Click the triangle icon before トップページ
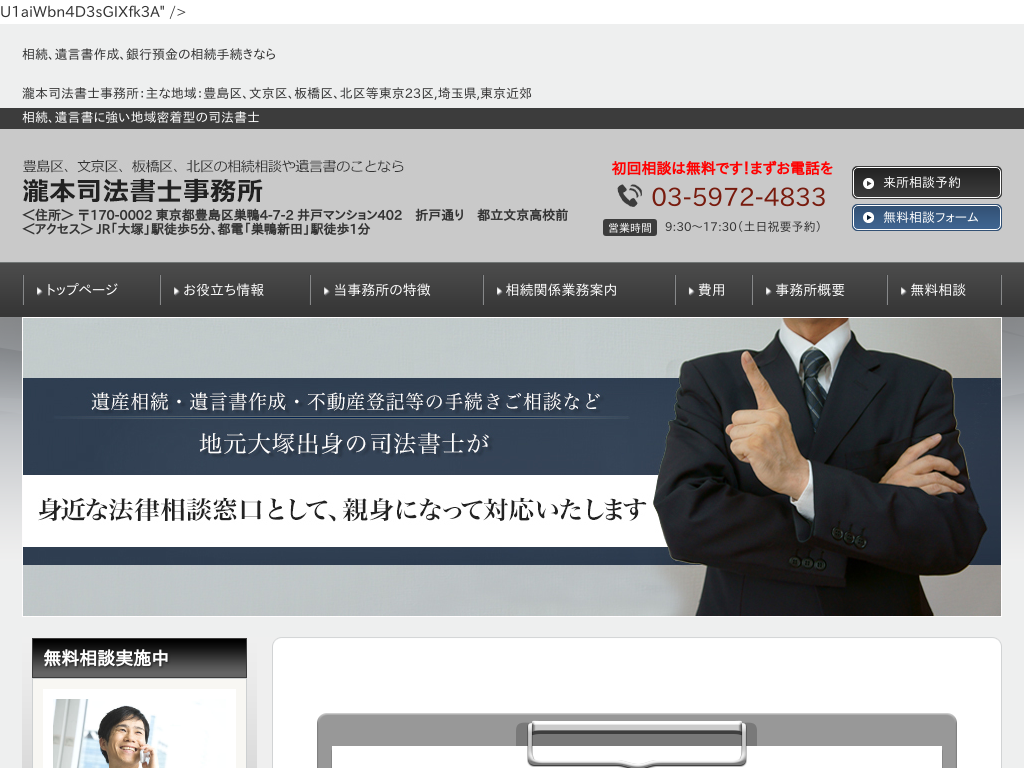This screenshot has width=1024, height=768. click(x=39, y=291)
